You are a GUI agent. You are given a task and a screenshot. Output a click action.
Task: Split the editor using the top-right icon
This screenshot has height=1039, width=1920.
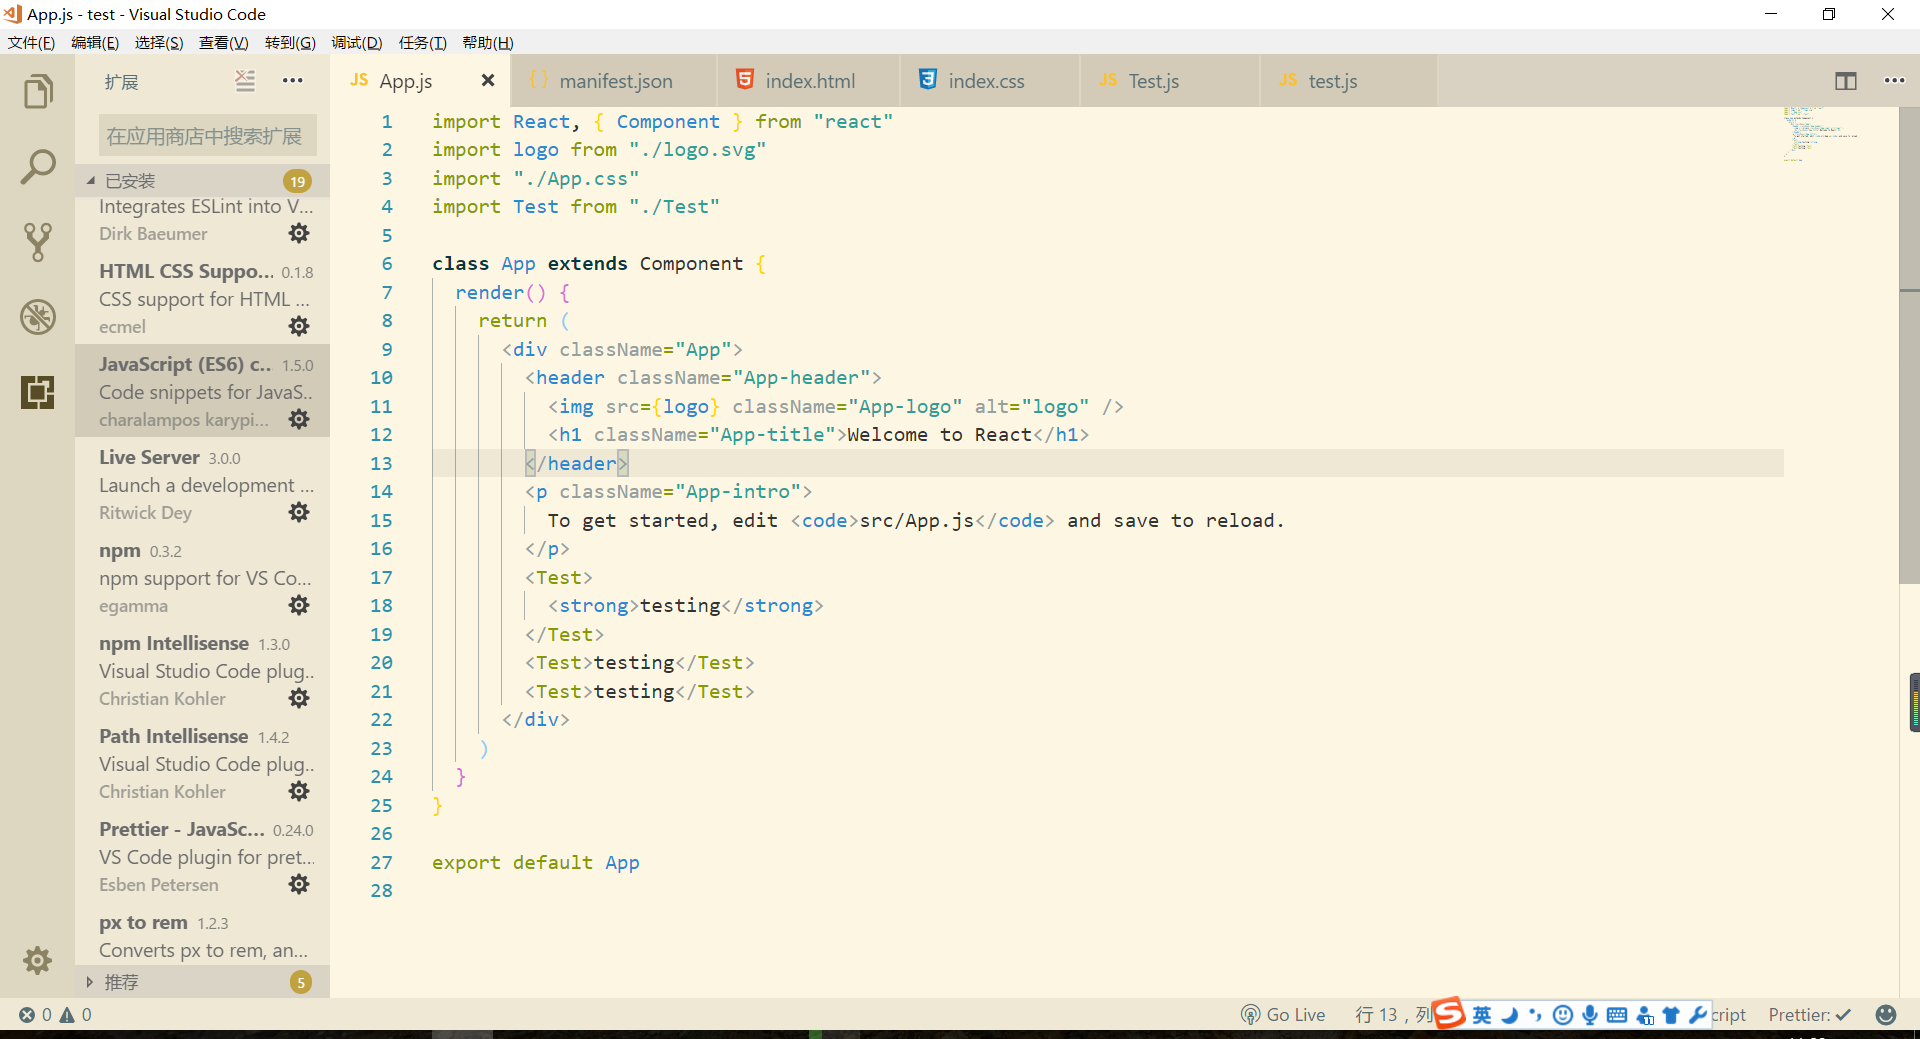click(x=1845, y=81)
